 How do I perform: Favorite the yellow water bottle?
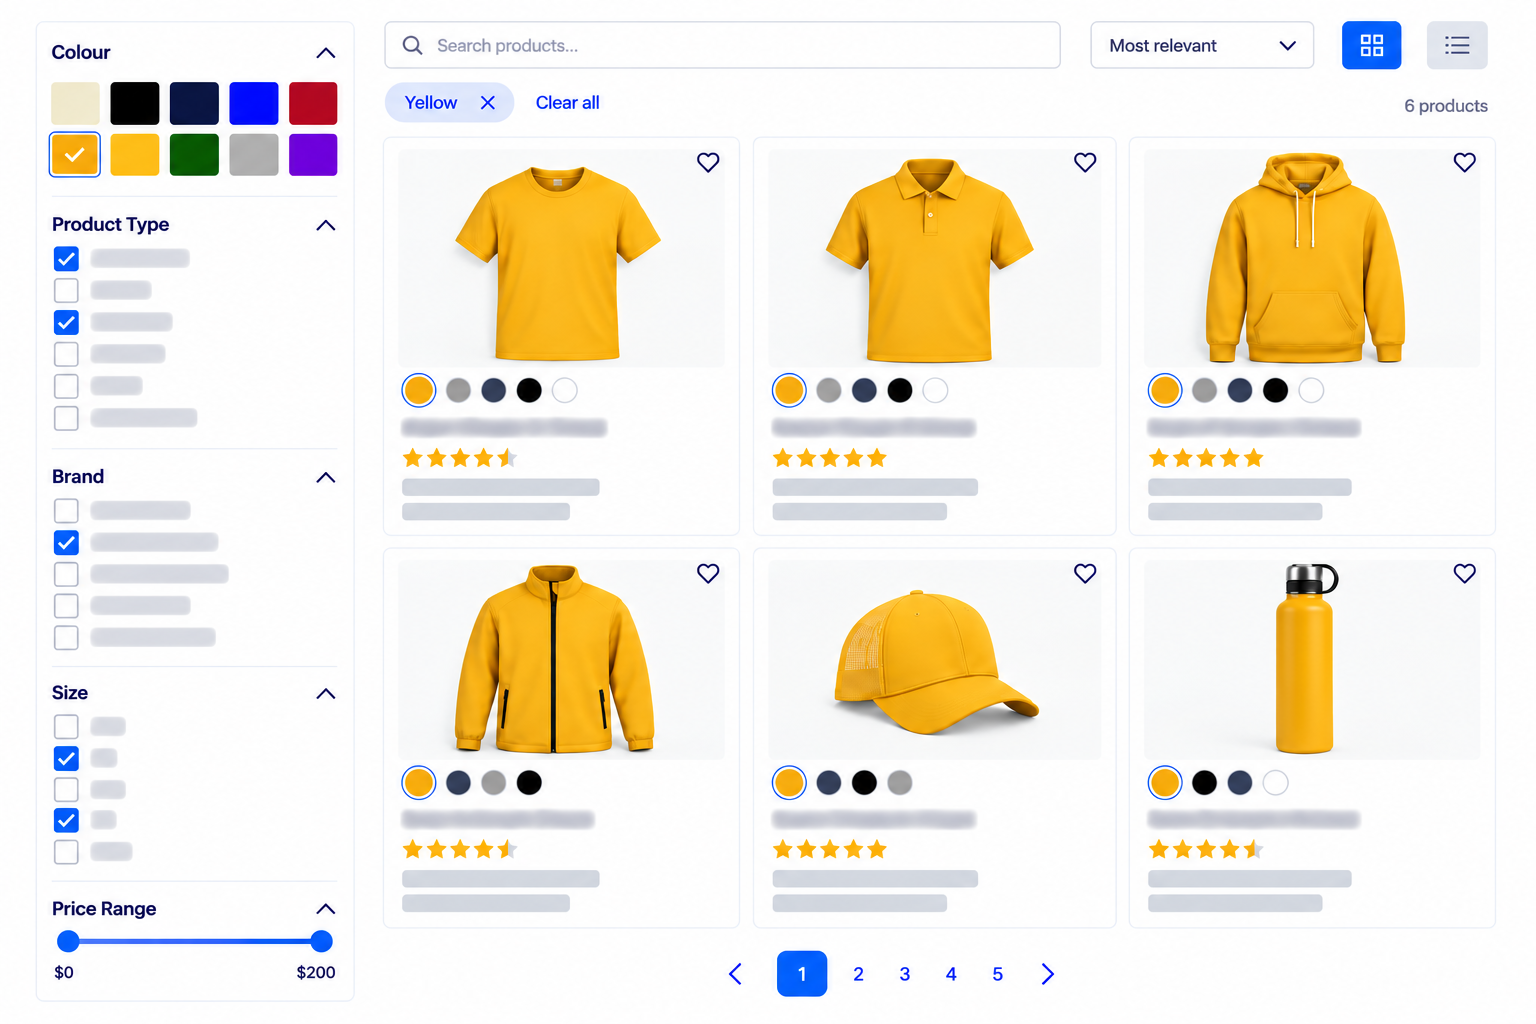tap(1464, 573)
